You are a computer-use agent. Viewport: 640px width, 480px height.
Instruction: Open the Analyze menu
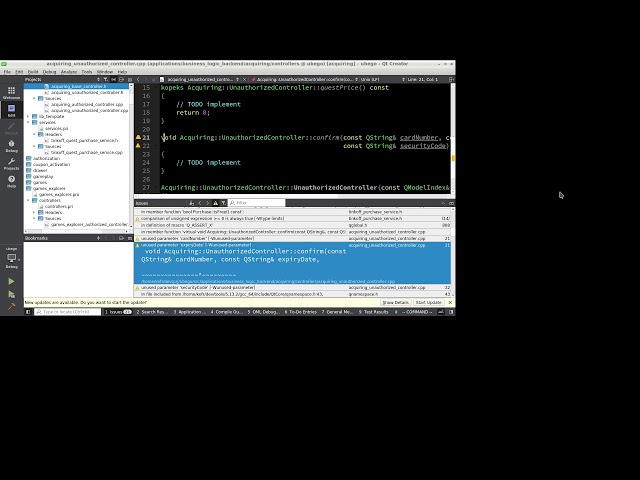click(69, 72)
